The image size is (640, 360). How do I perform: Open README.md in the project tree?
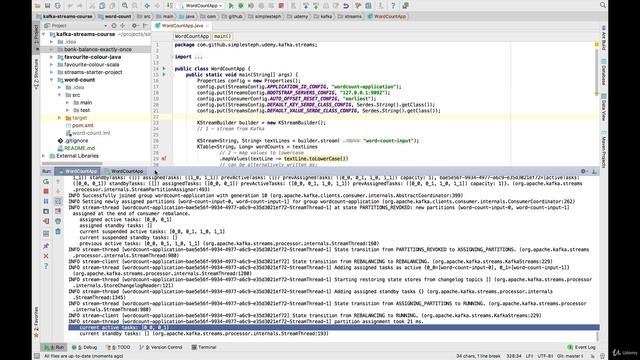pos(76,148)
